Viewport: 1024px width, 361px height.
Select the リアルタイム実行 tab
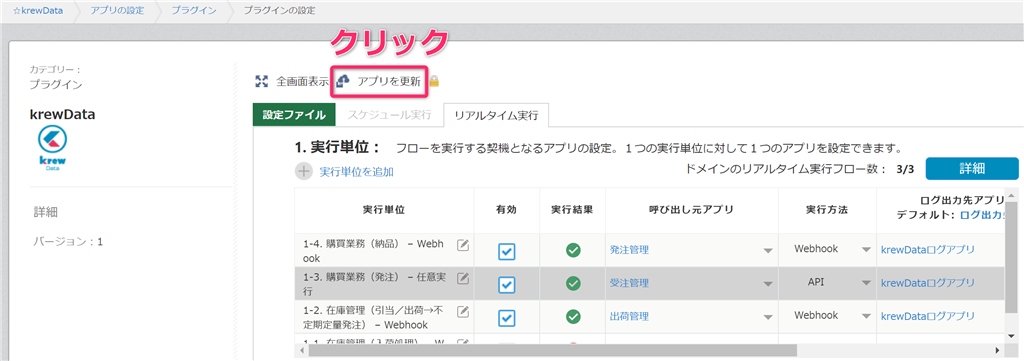[496, 115]
